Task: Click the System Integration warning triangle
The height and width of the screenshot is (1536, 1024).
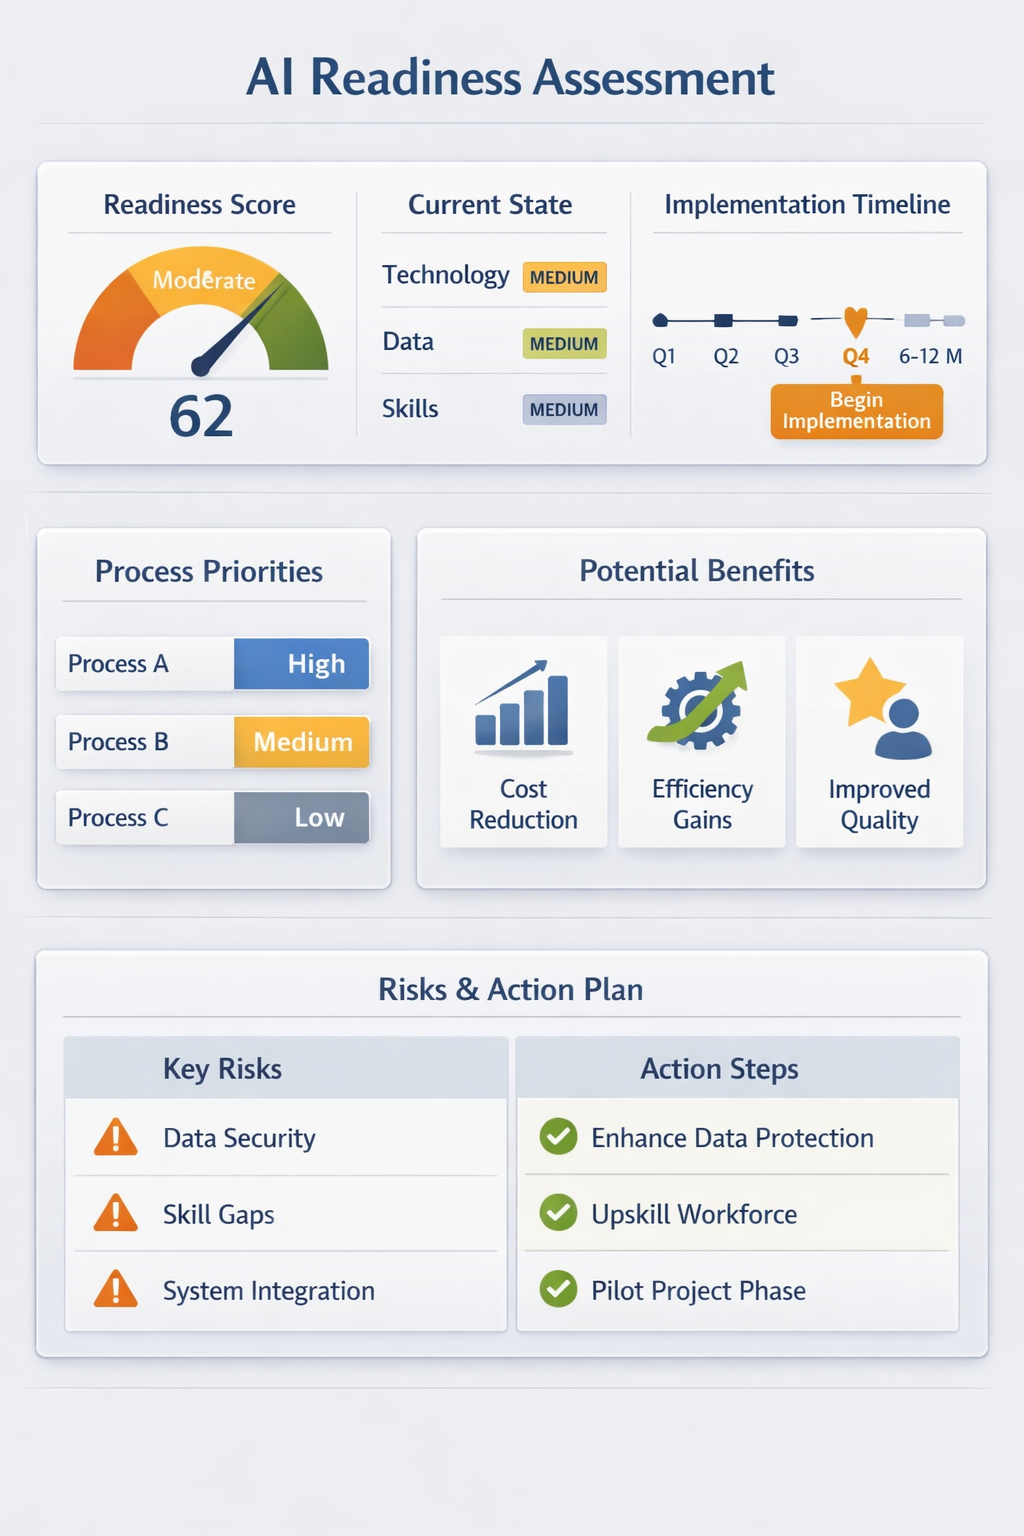Action: pos(116,1290)
